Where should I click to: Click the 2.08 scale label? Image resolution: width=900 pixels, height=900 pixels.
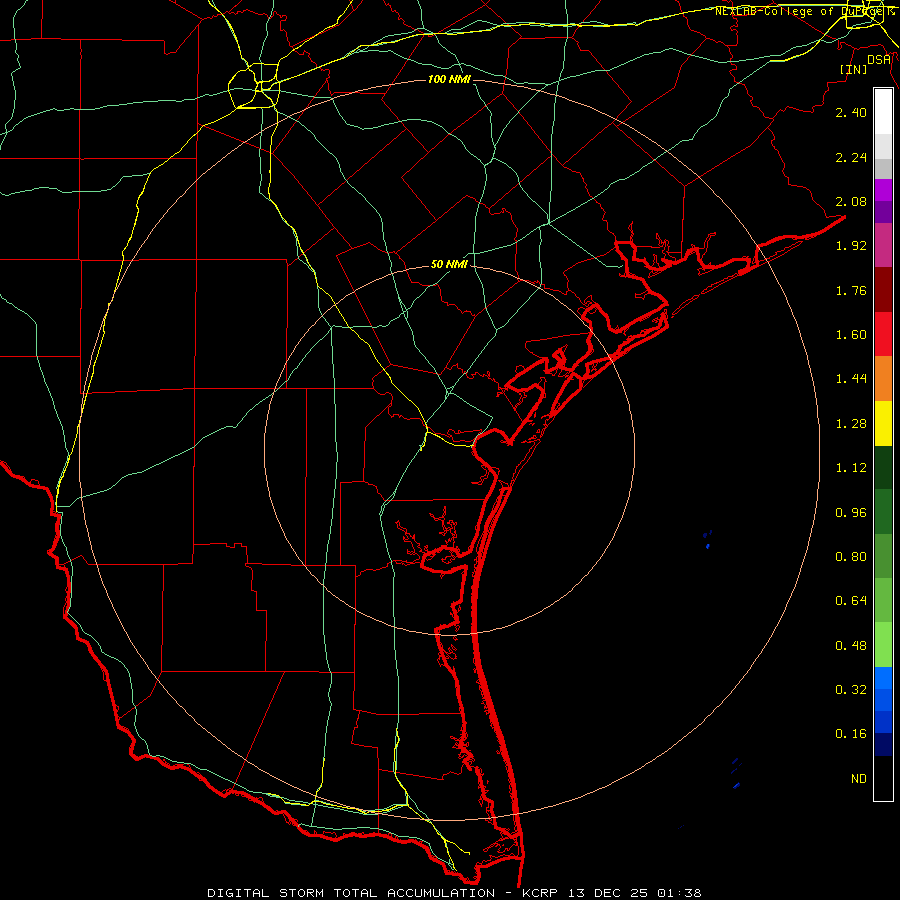point(851,201)
